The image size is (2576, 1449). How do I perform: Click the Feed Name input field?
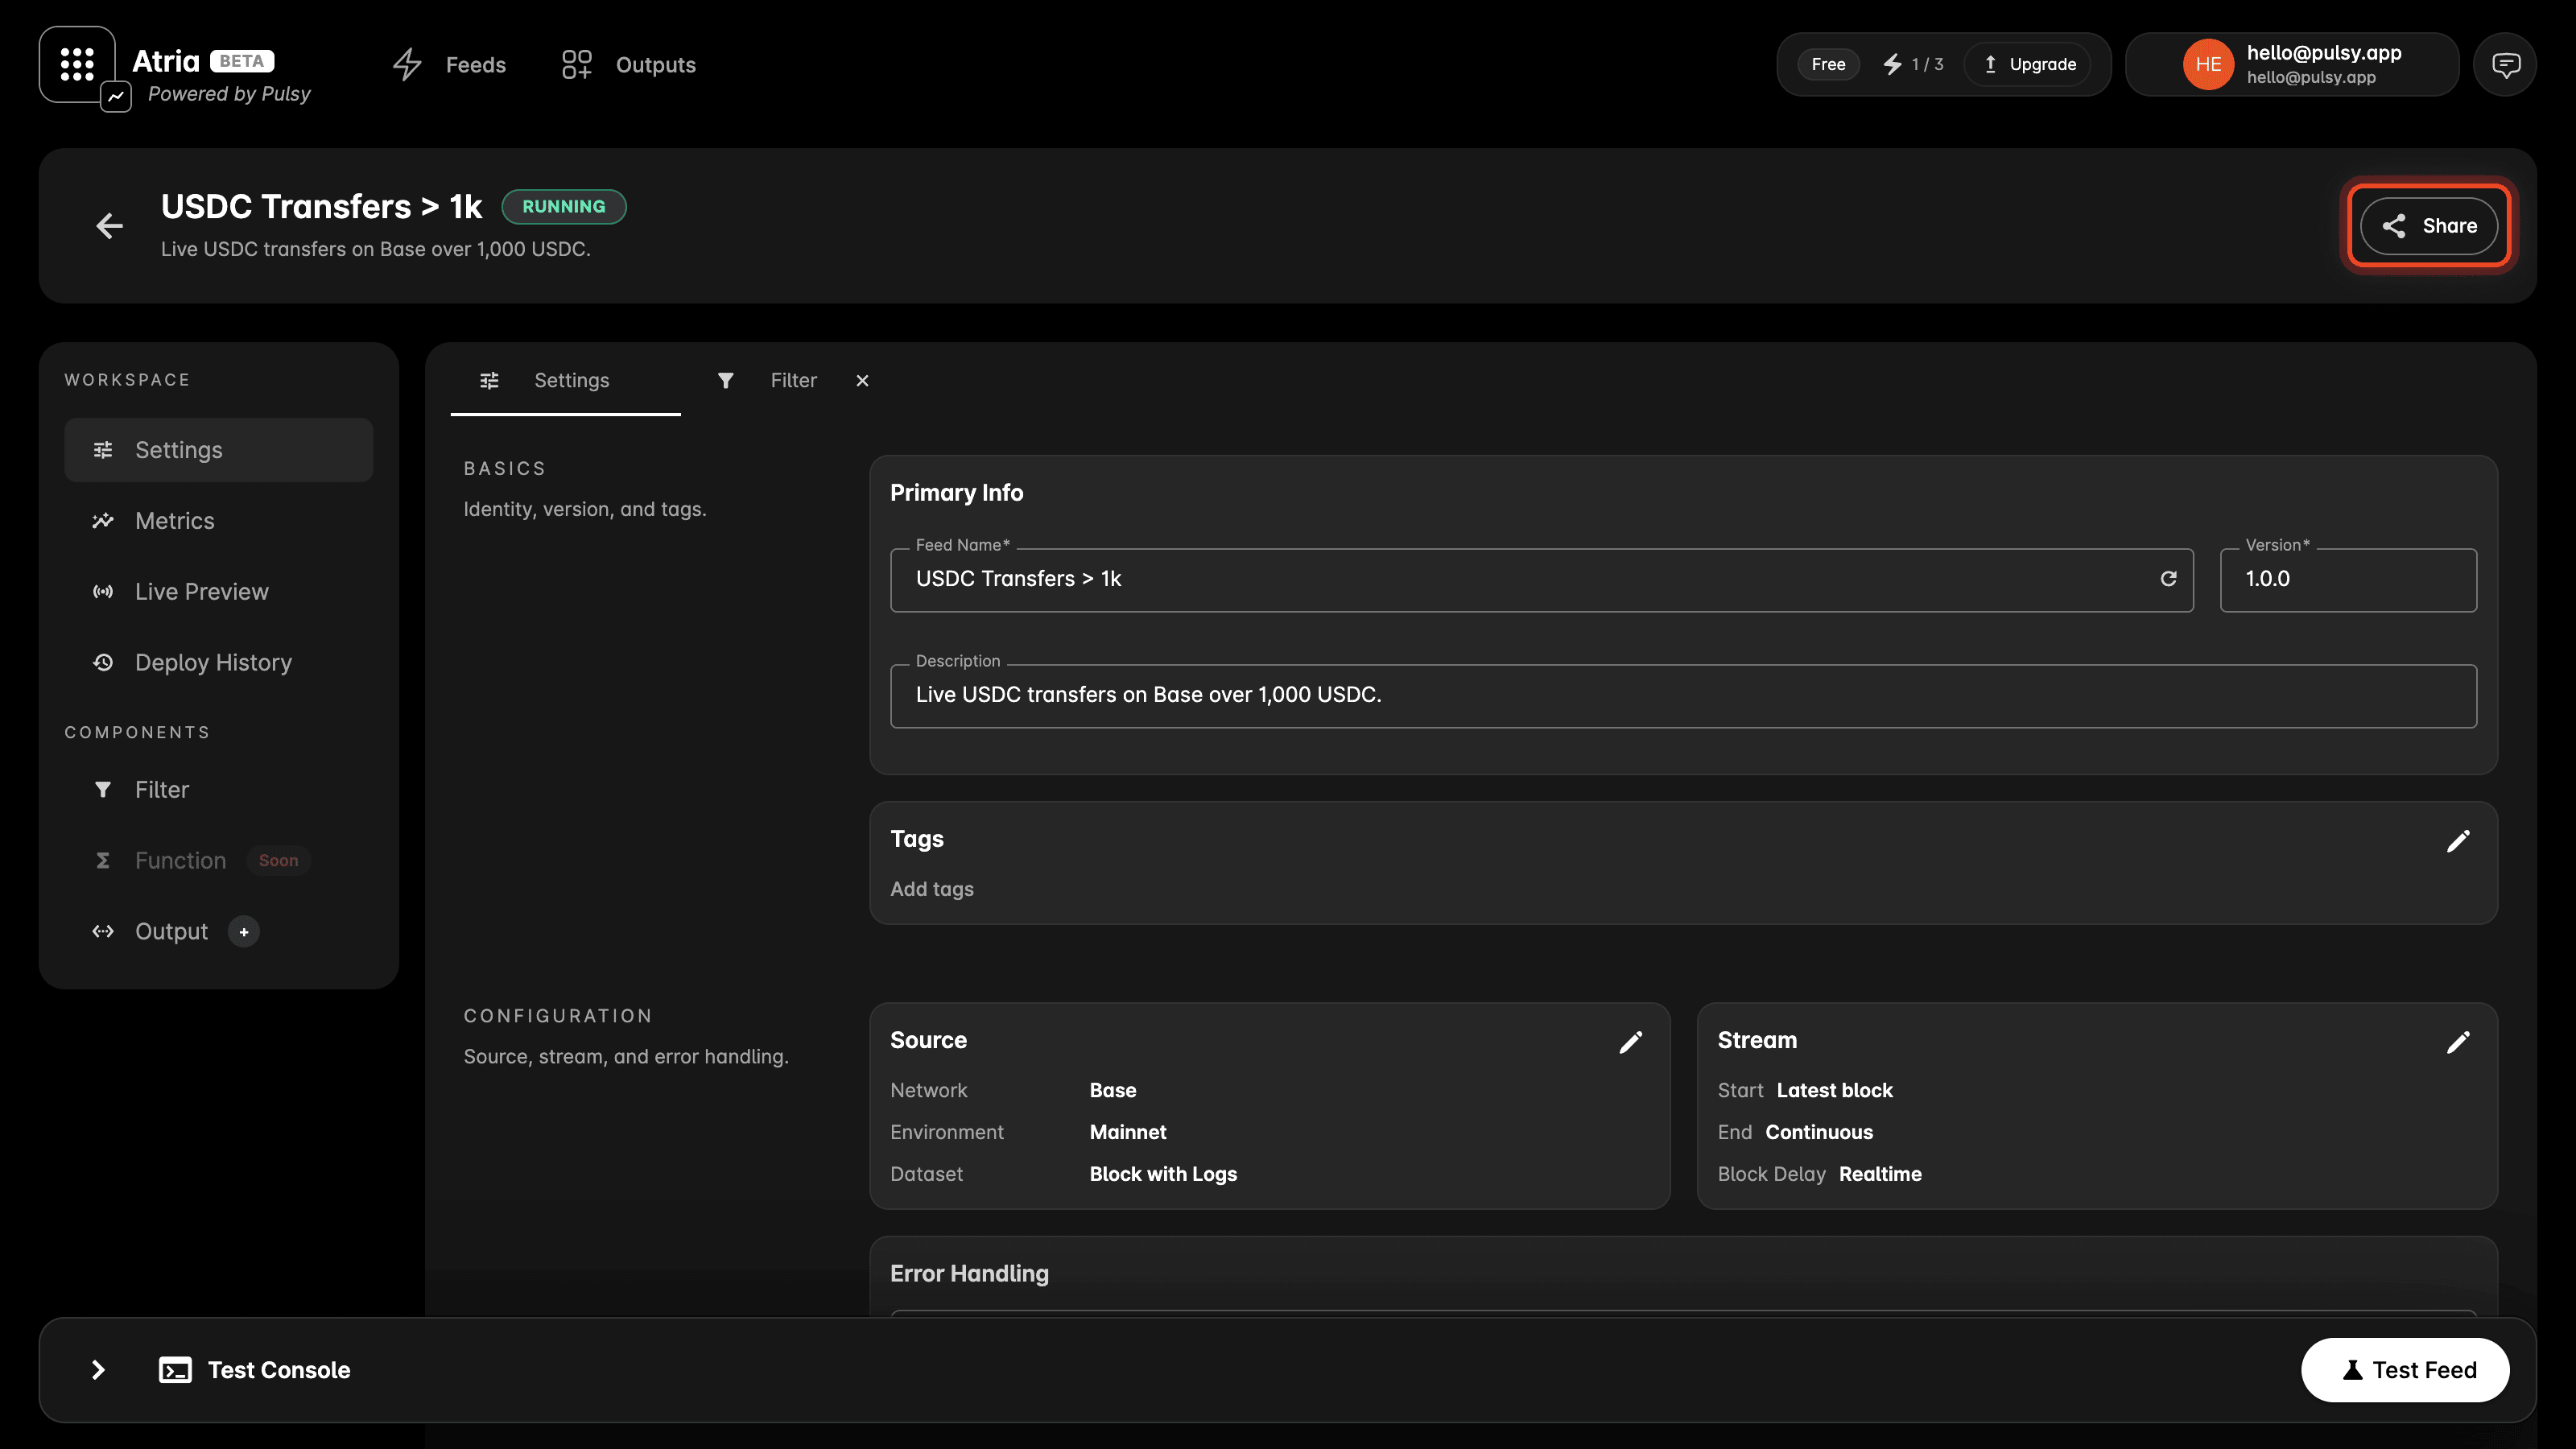(1541, 580)
